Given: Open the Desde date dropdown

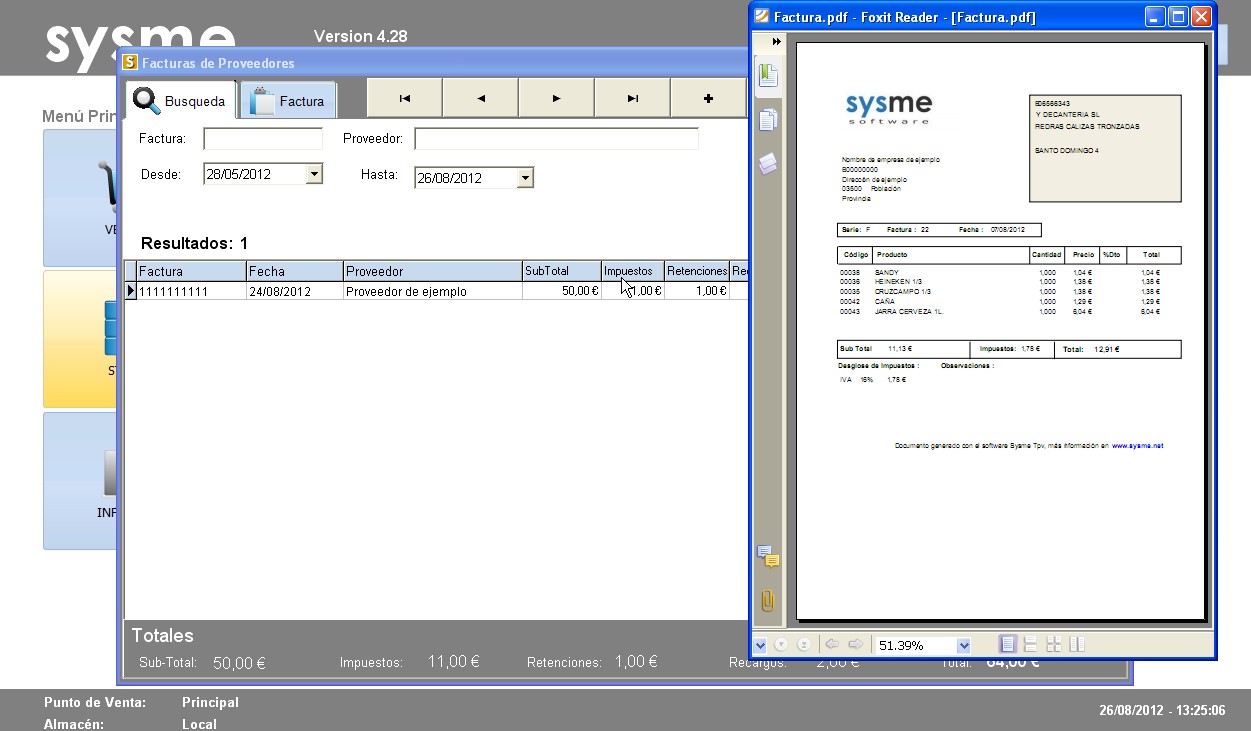Looking at the screenshot, I should coord(314,174).
